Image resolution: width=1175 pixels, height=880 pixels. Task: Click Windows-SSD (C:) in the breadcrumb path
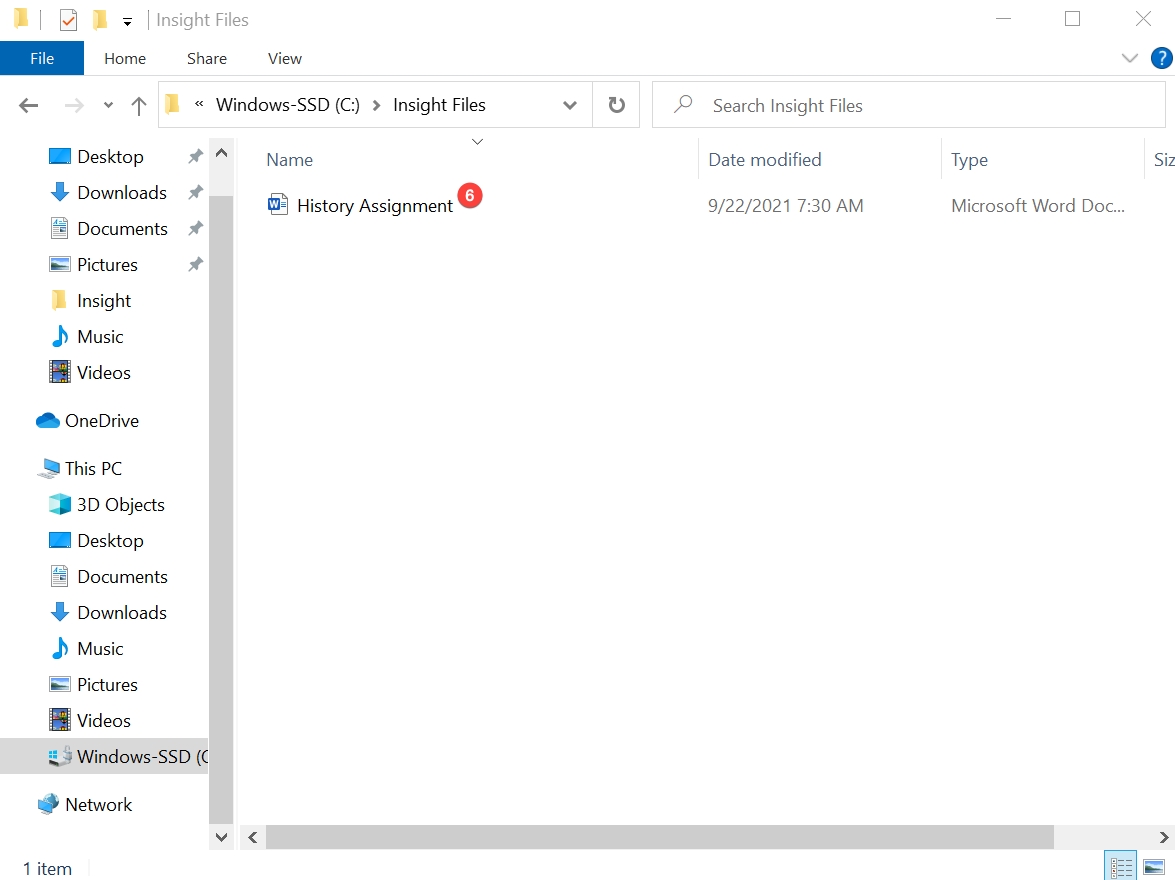coord(287,105)
